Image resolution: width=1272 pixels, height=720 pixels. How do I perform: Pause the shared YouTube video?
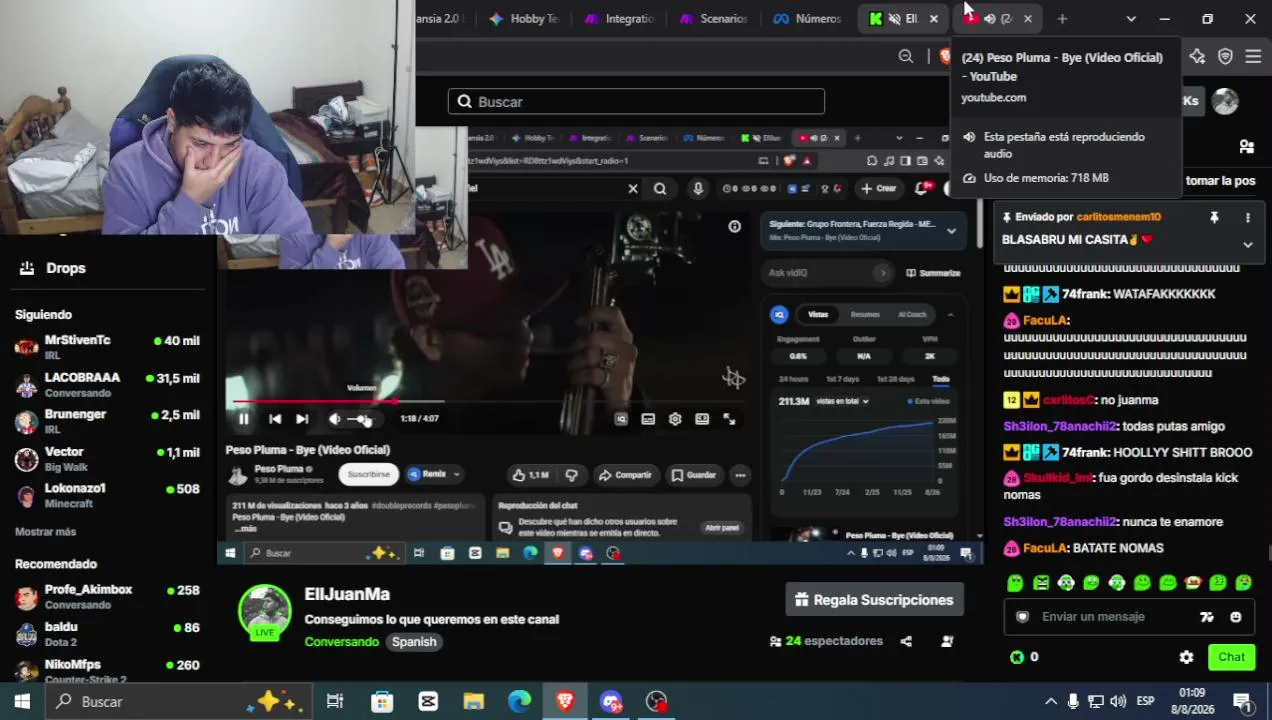243,419
